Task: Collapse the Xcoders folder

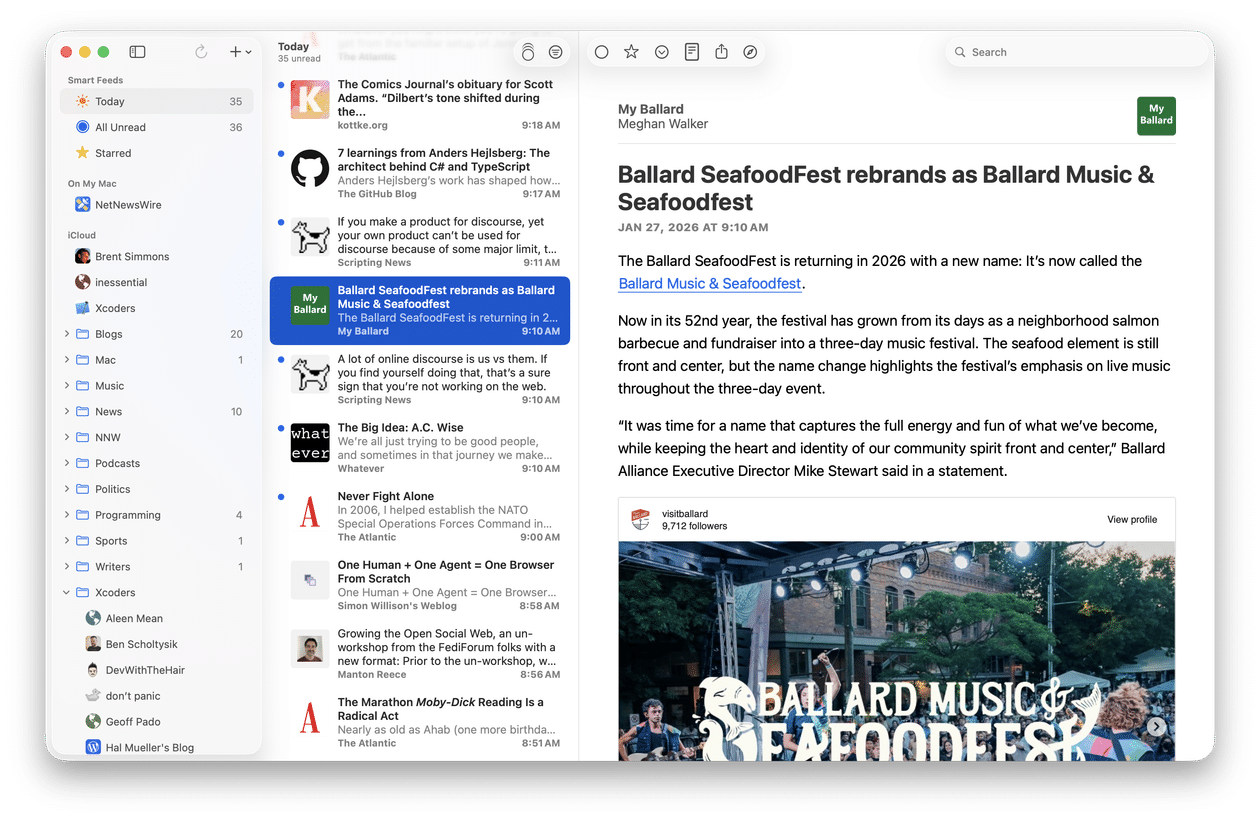Action: click(x=65, y=592)
